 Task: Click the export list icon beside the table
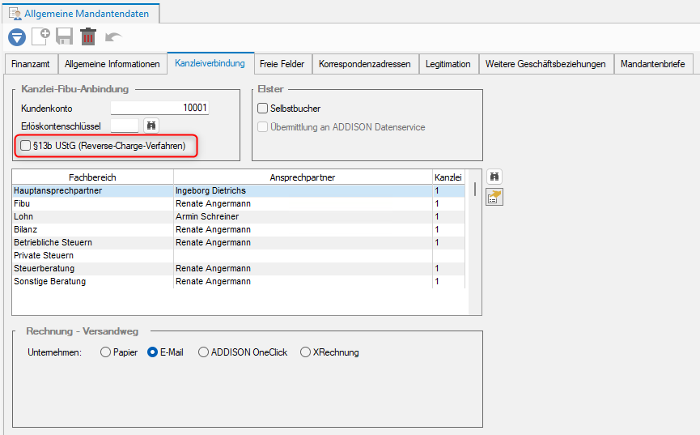(494, 197)
